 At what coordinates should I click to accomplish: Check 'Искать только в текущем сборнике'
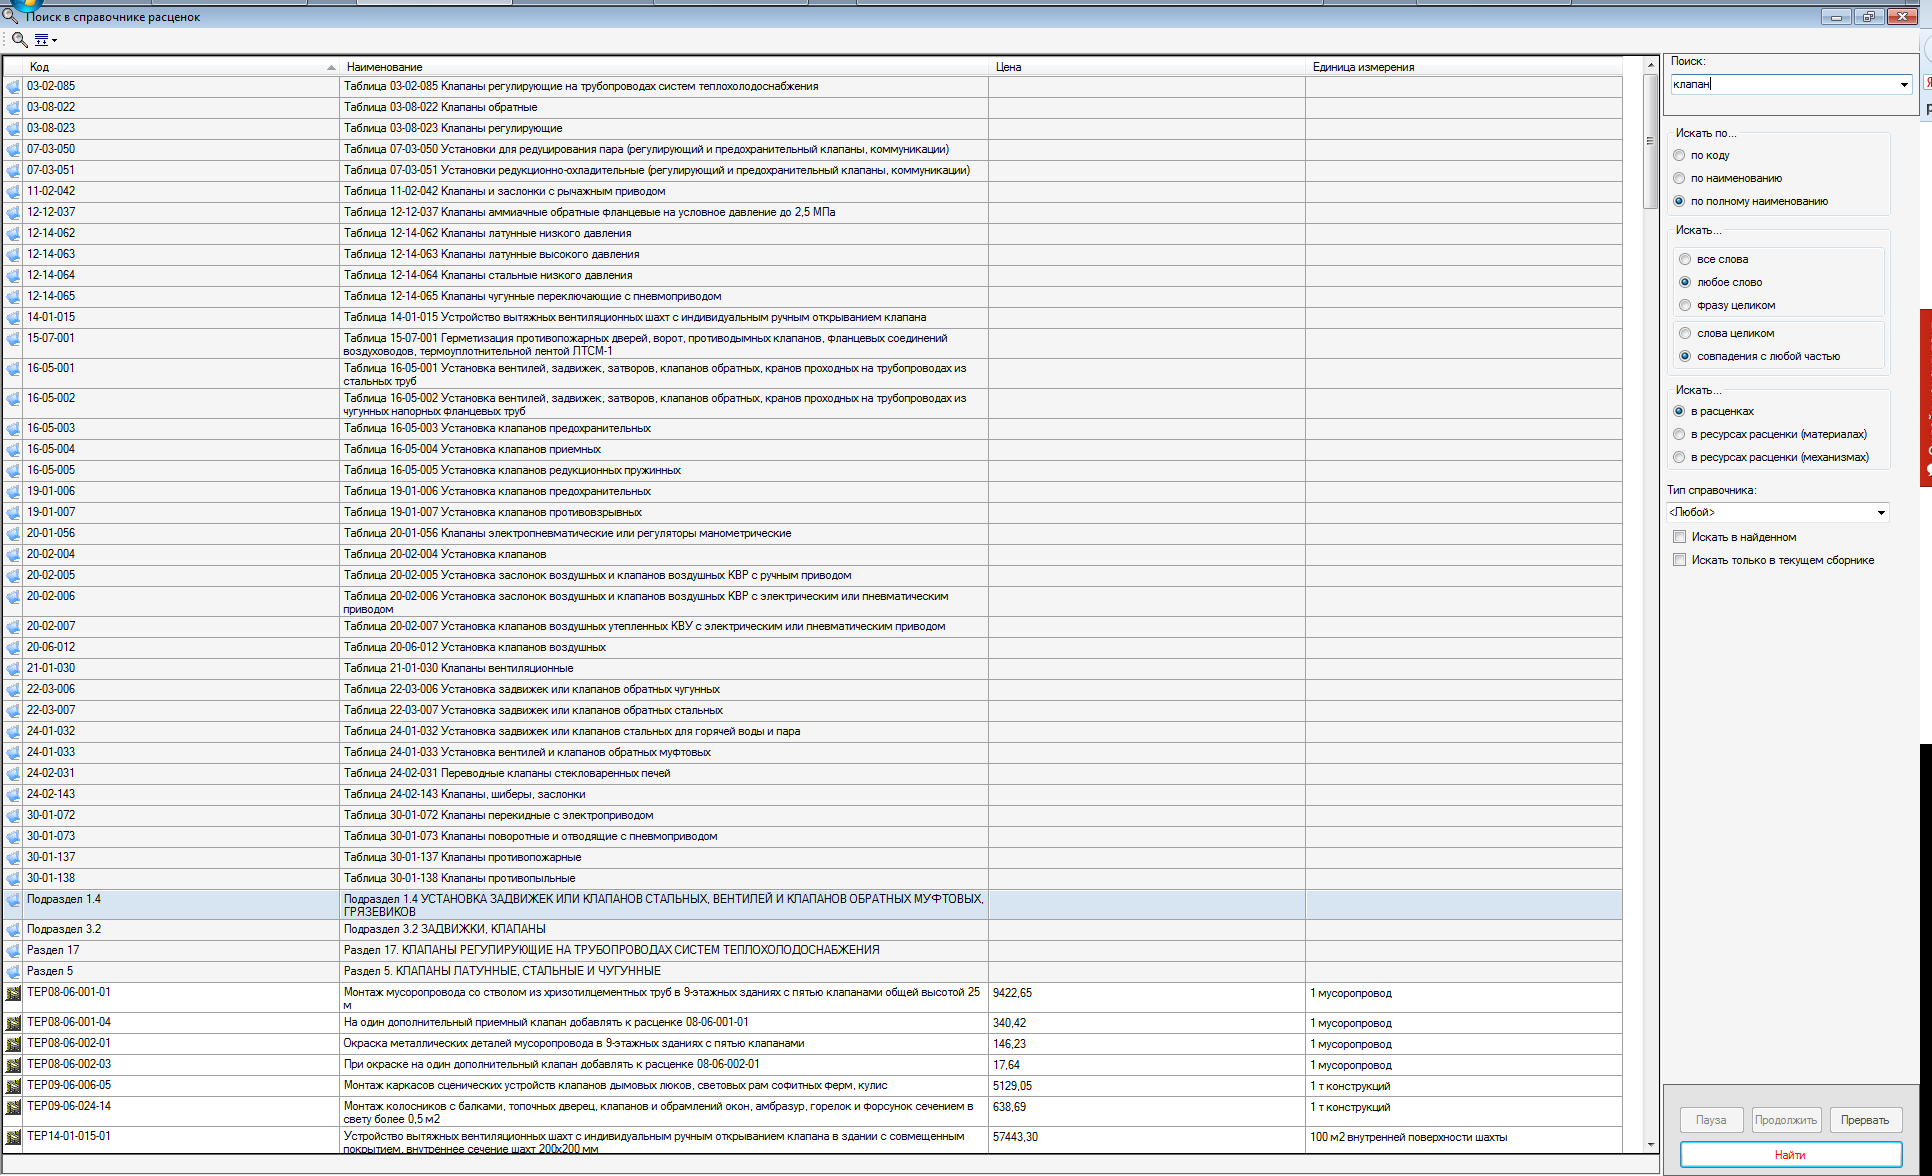tap(1680, 560)
